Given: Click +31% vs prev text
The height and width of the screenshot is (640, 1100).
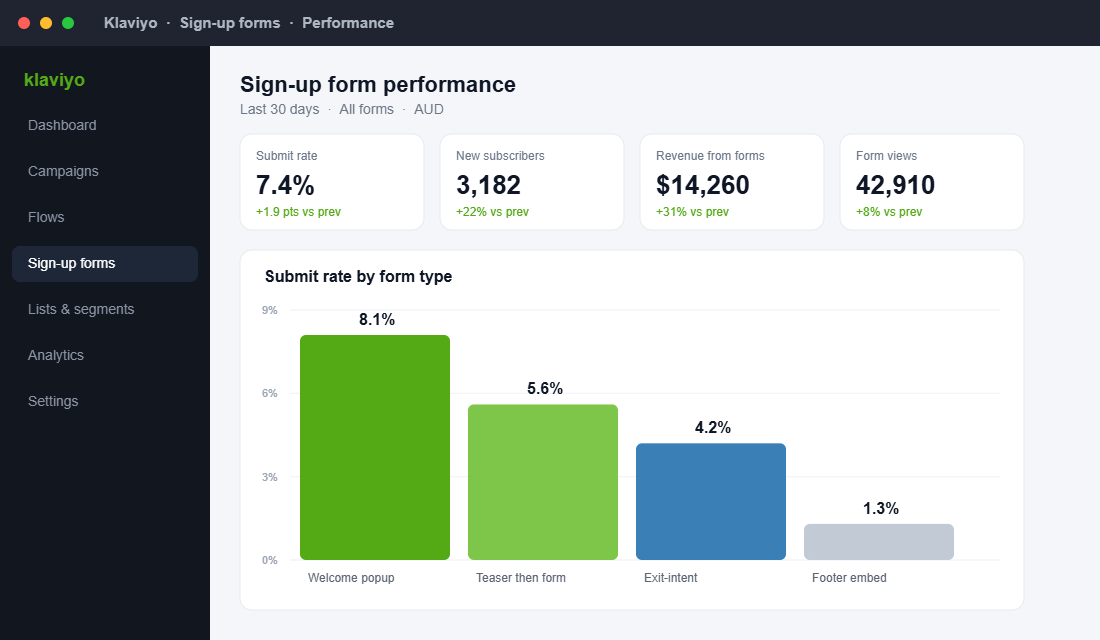Looking at the screenshot, I should click(692, 212).
